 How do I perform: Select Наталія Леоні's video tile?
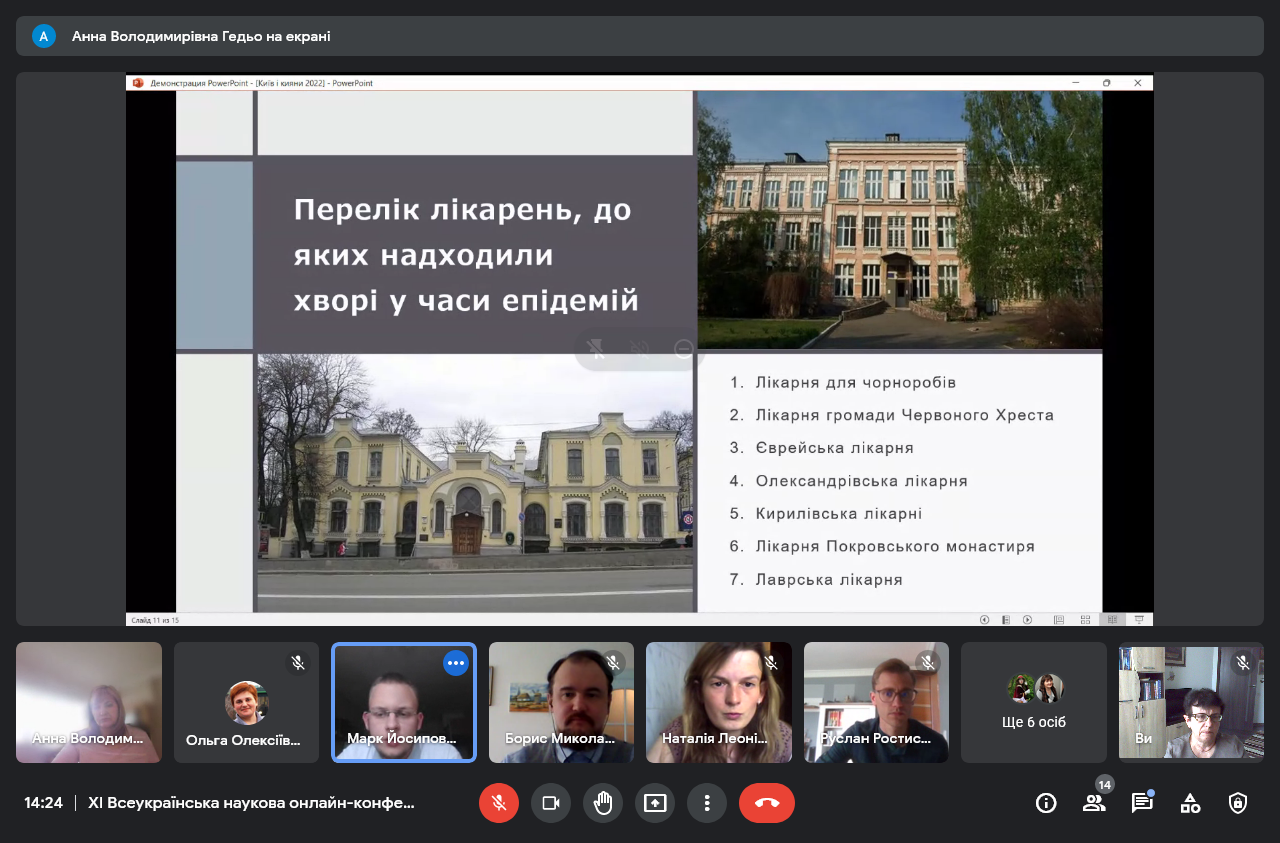(x=718, y=702)
